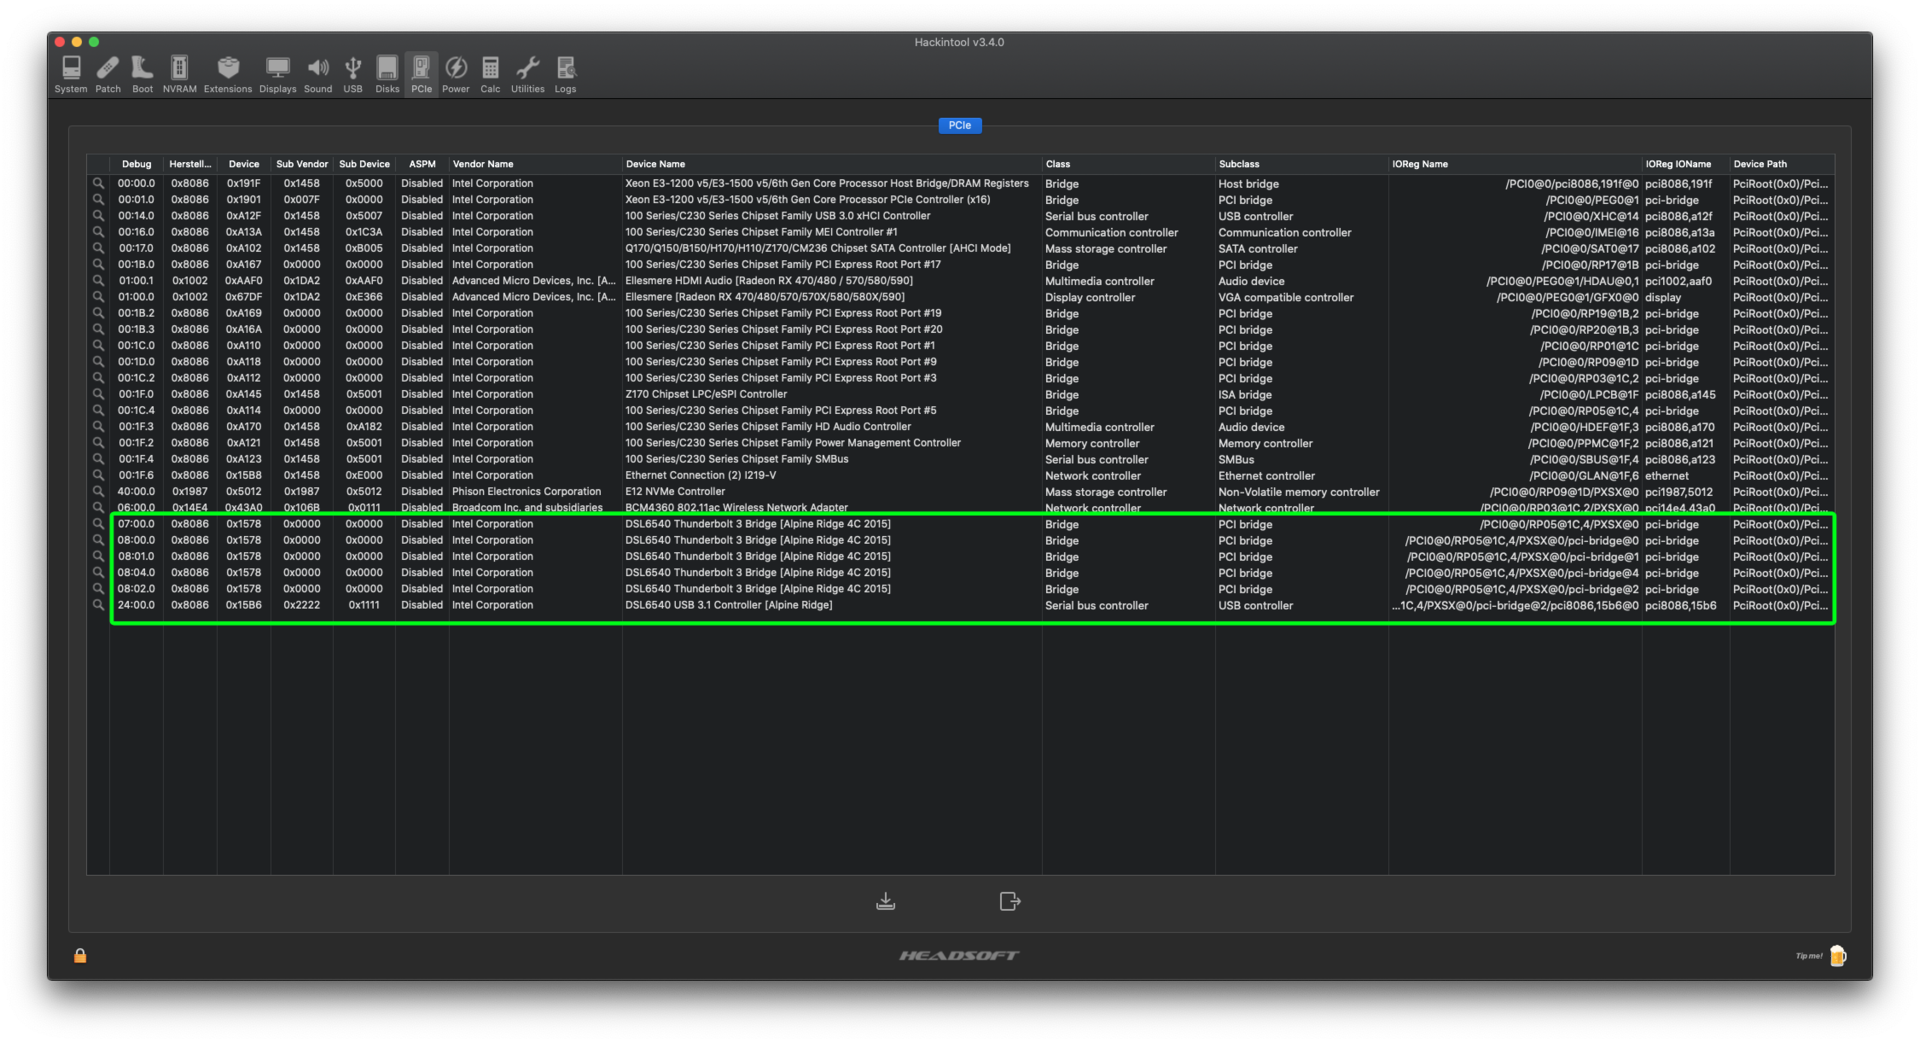This screenshot has height=1043, width=1920.
Task: Show the Displays section
Action: pyautogui.click(x=277, y=74)
